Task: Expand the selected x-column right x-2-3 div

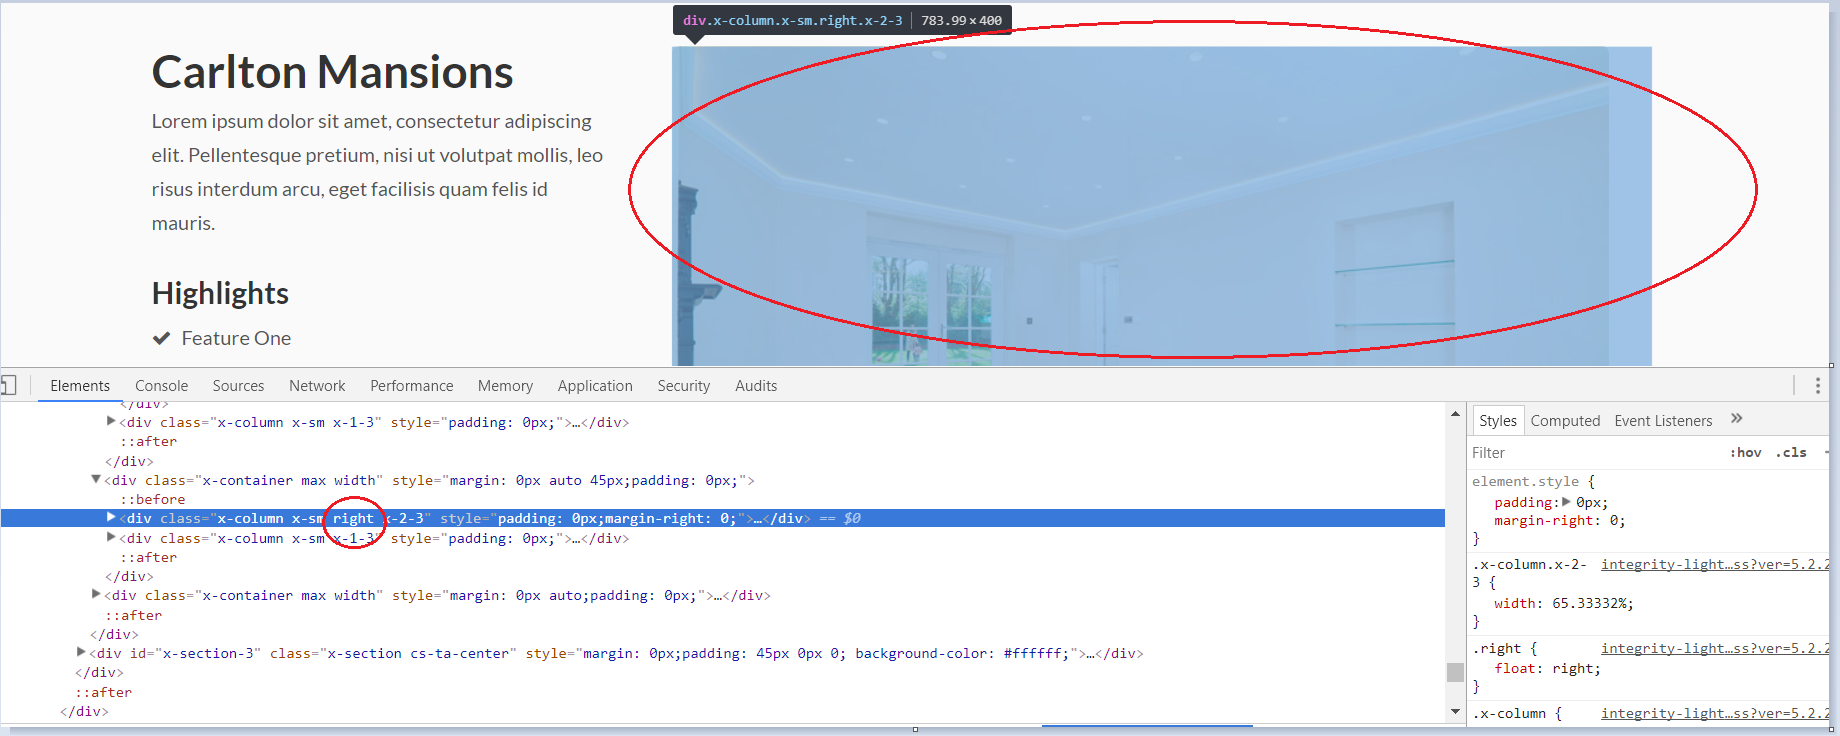Action: (111, 517)
